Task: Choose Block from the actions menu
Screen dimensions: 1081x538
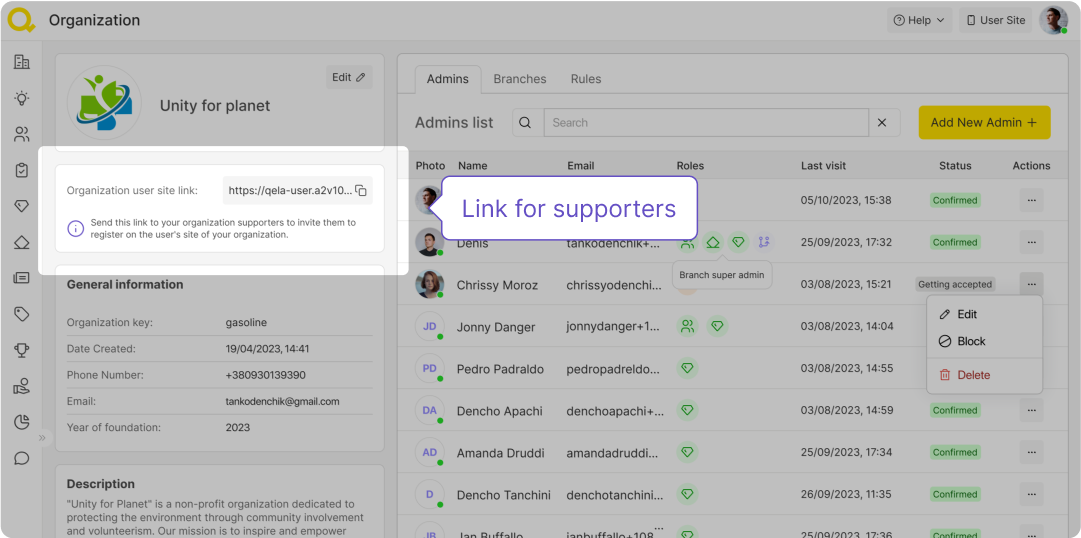Action: pyautogui.click(x=971, y=341)
